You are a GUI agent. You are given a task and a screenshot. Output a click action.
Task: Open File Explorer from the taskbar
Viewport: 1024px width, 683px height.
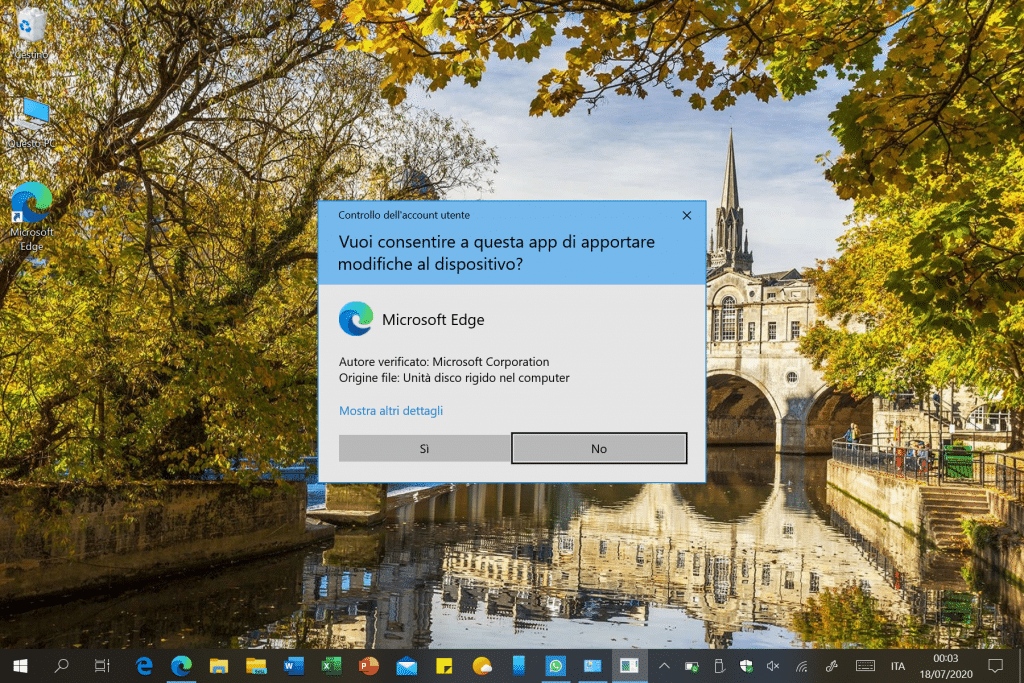(x=219, y=665)
